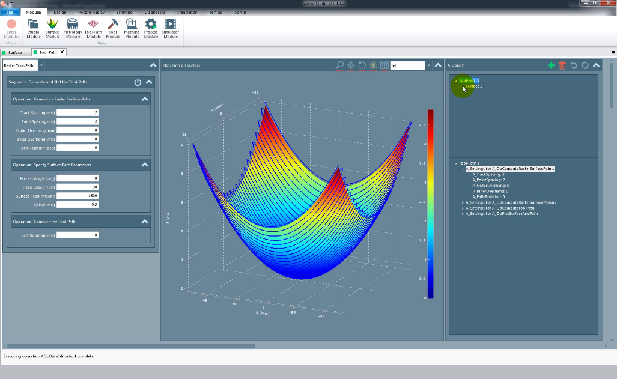Click the status bar message text

48,356
